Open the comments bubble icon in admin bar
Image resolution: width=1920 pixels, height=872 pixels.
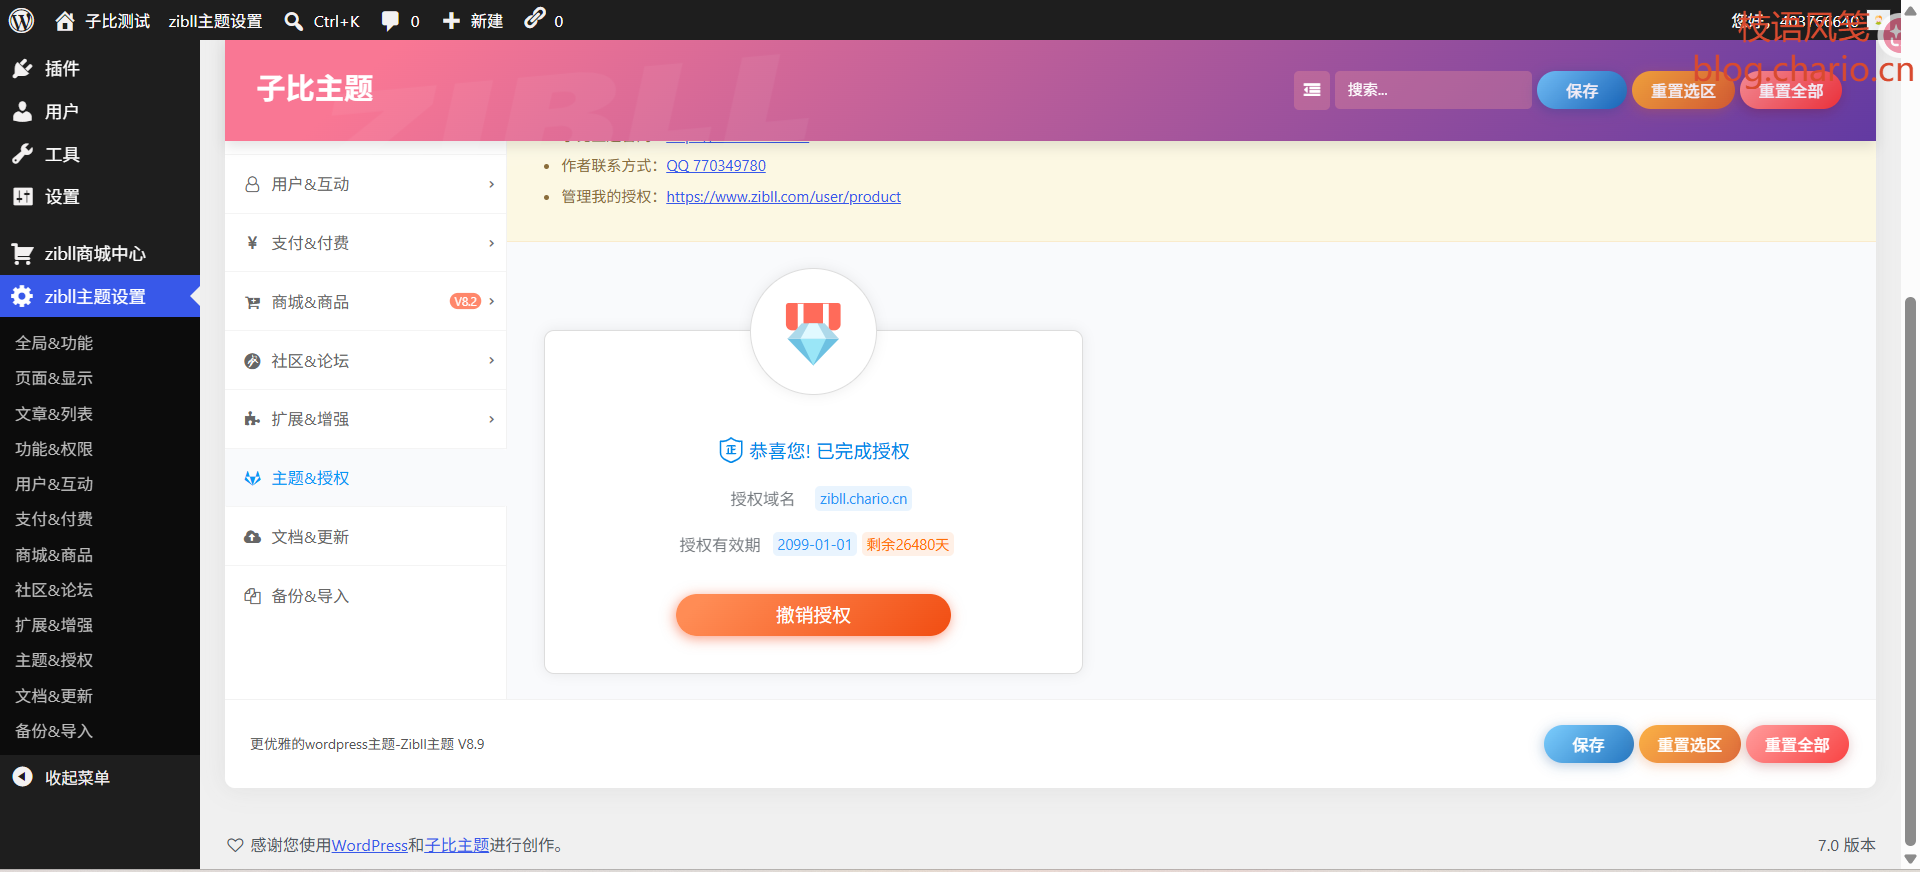click(390, 21)
